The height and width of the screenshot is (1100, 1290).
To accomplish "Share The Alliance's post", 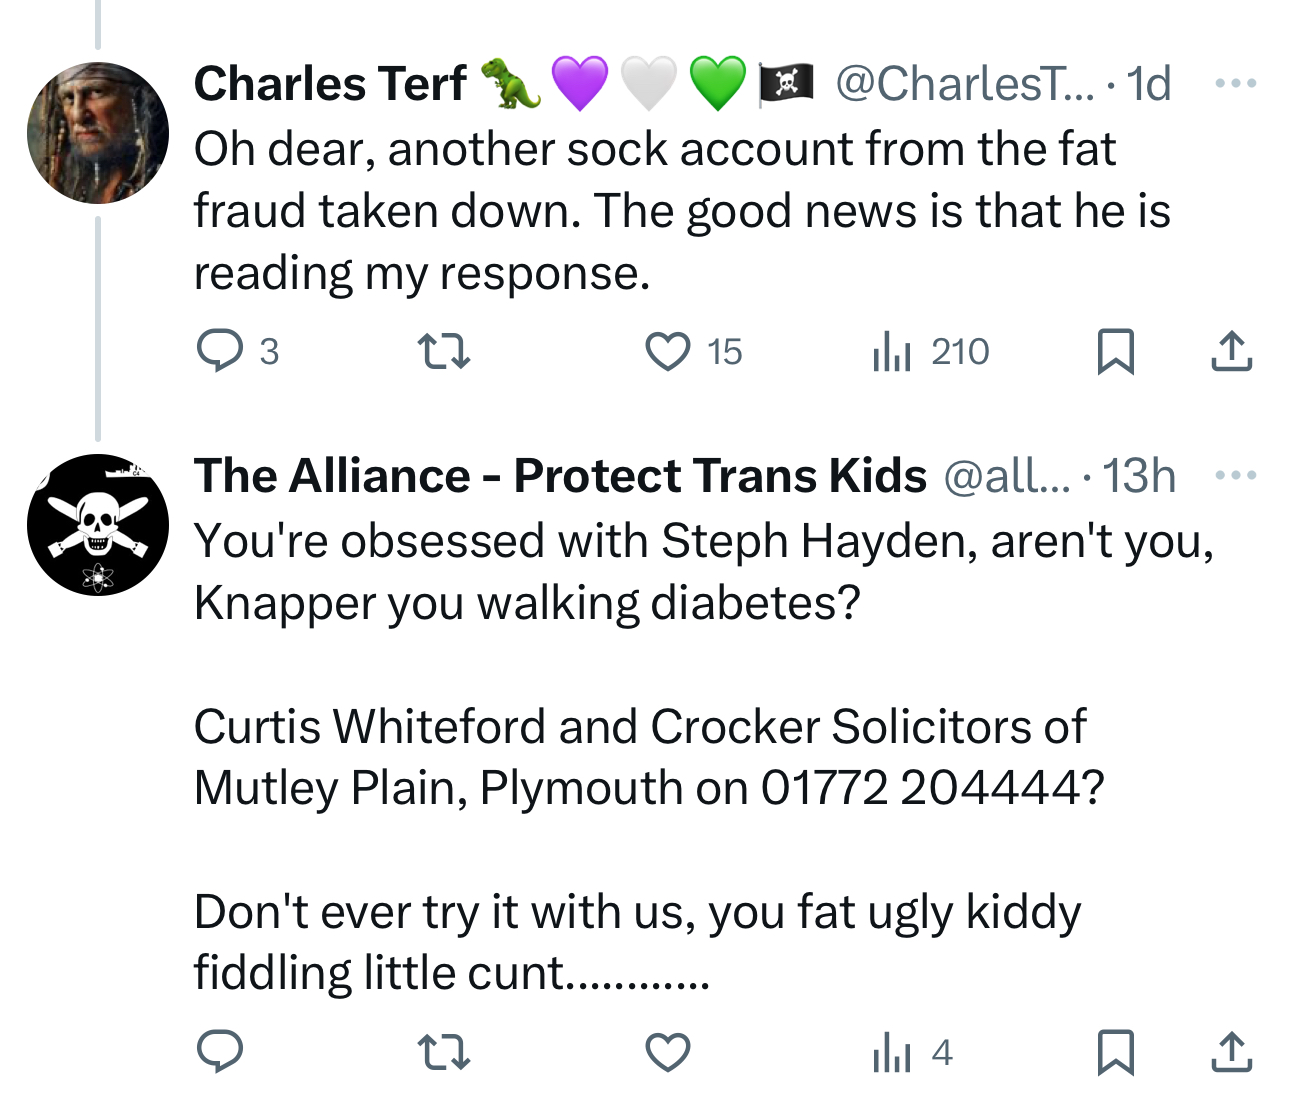I will coord(1231,1052).
